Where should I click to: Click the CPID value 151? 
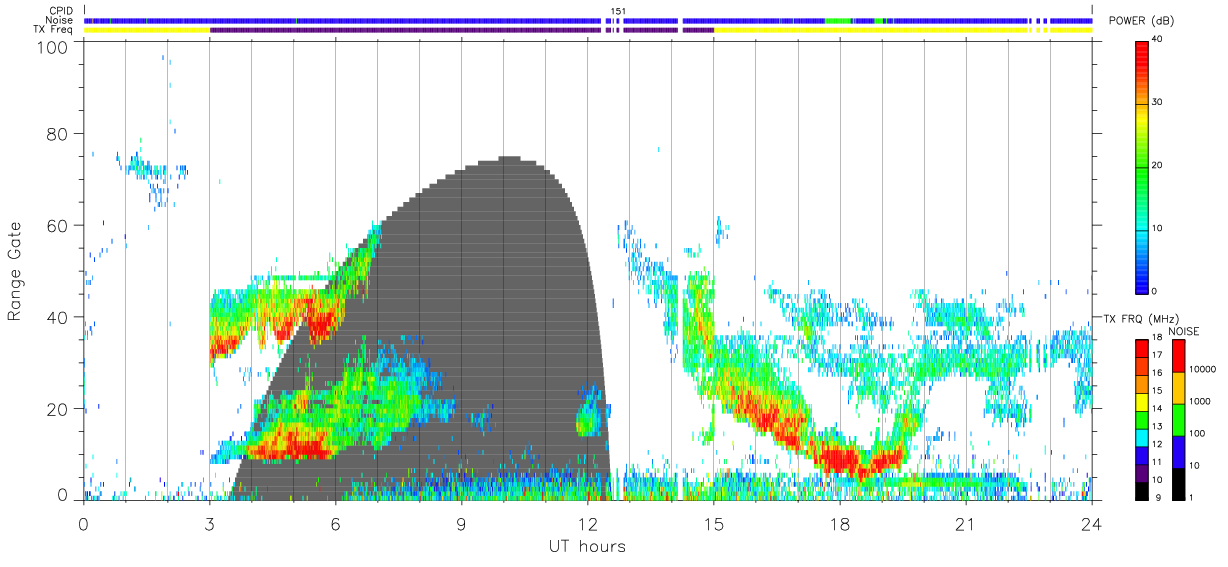coord(618,11)
